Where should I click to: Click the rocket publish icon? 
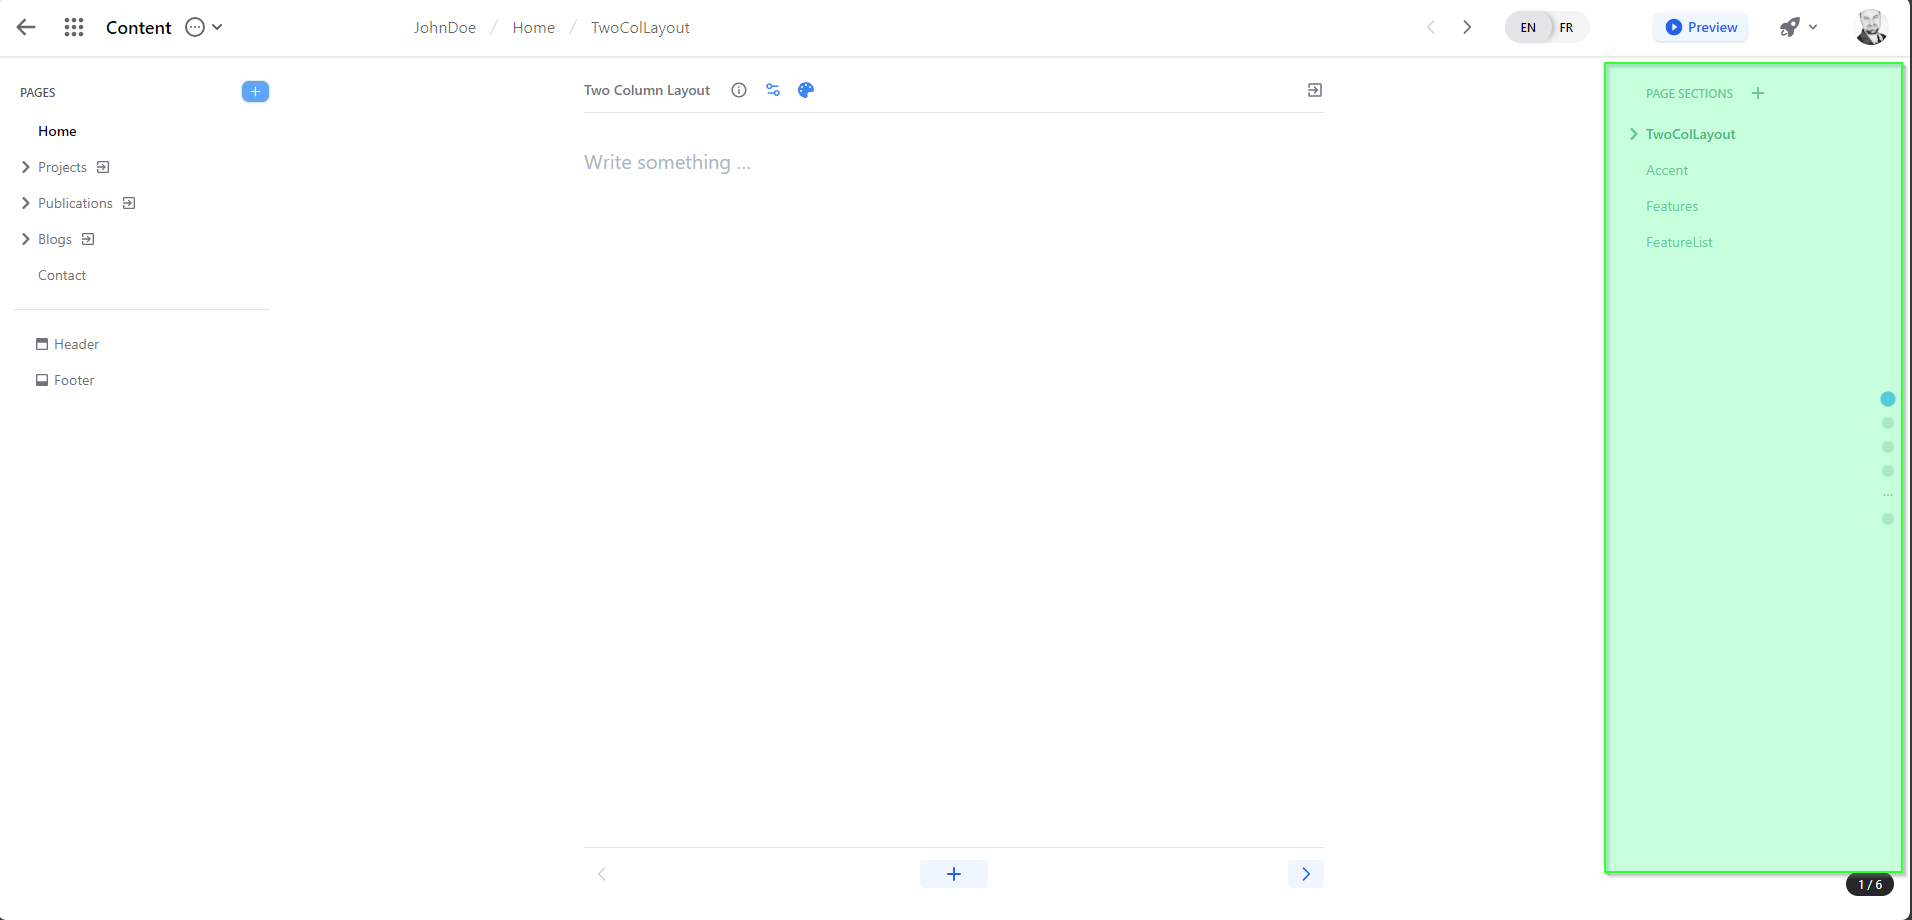click(1790, 28)
